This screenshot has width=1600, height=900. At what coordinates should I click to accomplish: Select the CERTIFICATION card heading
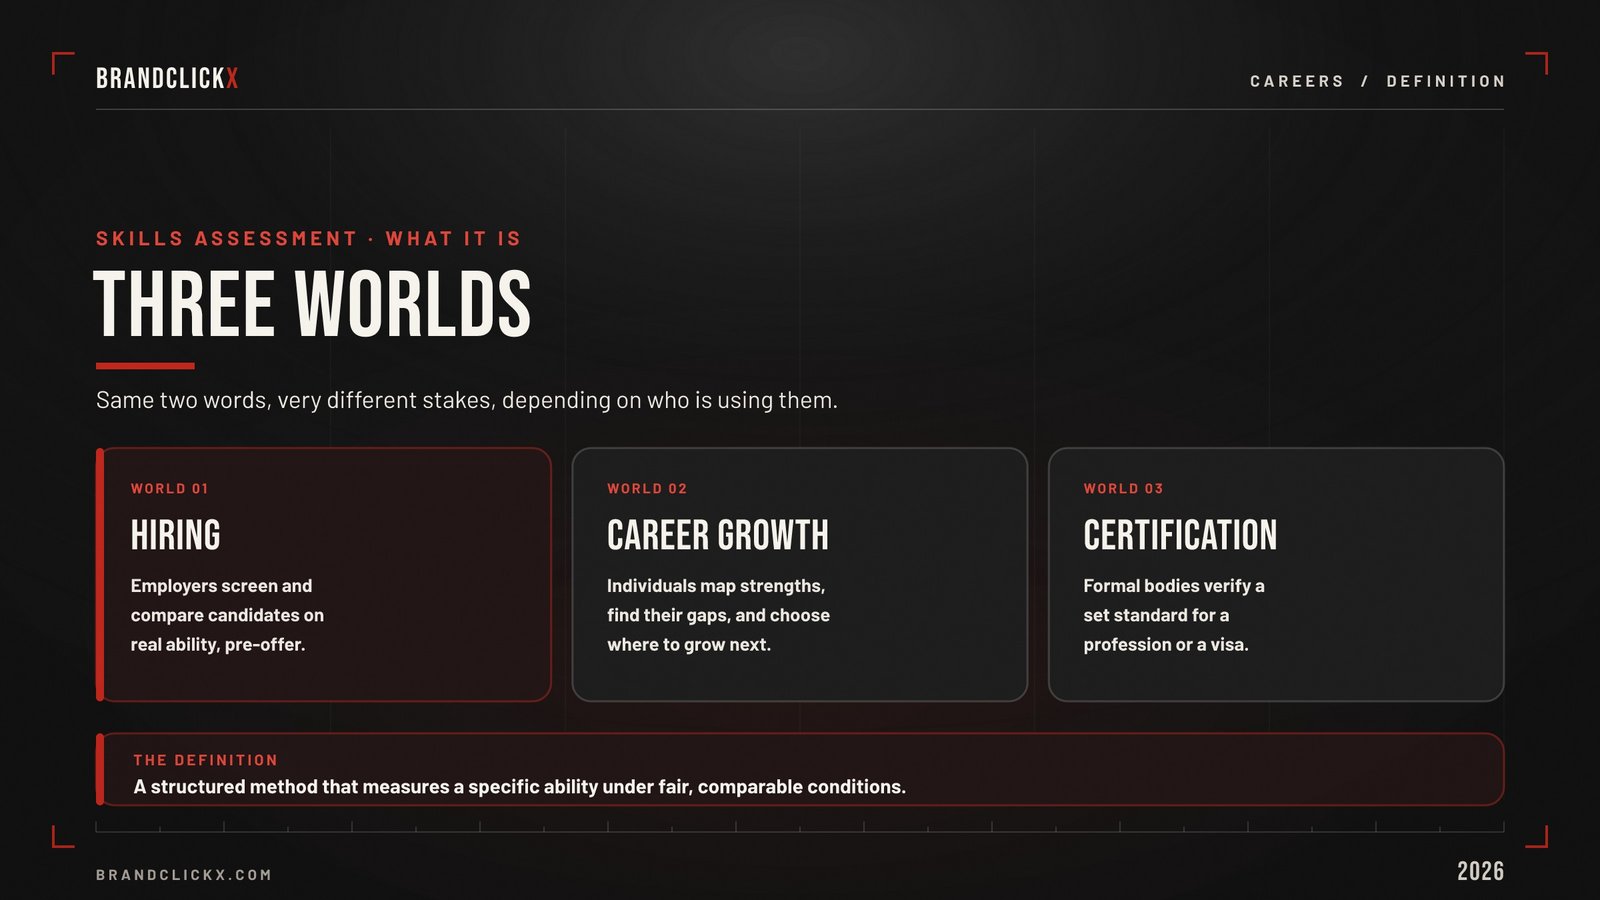1180,535
